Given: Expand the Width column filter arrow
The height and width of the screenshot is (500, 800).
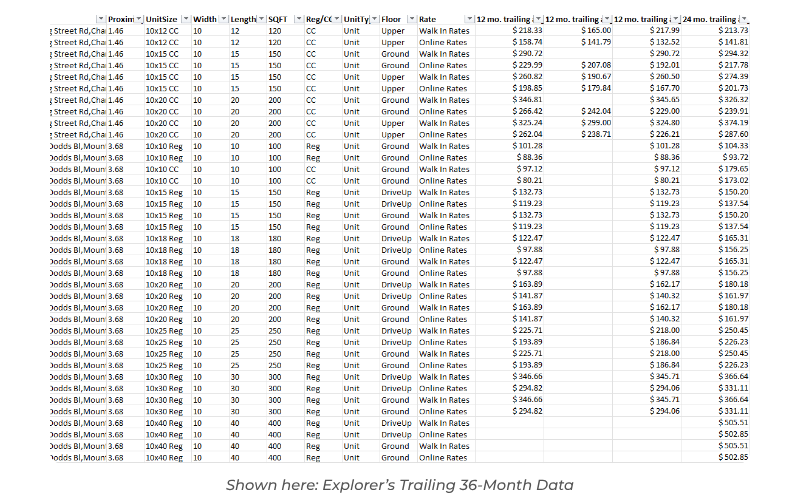Looking at the screenshot, I should [x=222, y=19].
